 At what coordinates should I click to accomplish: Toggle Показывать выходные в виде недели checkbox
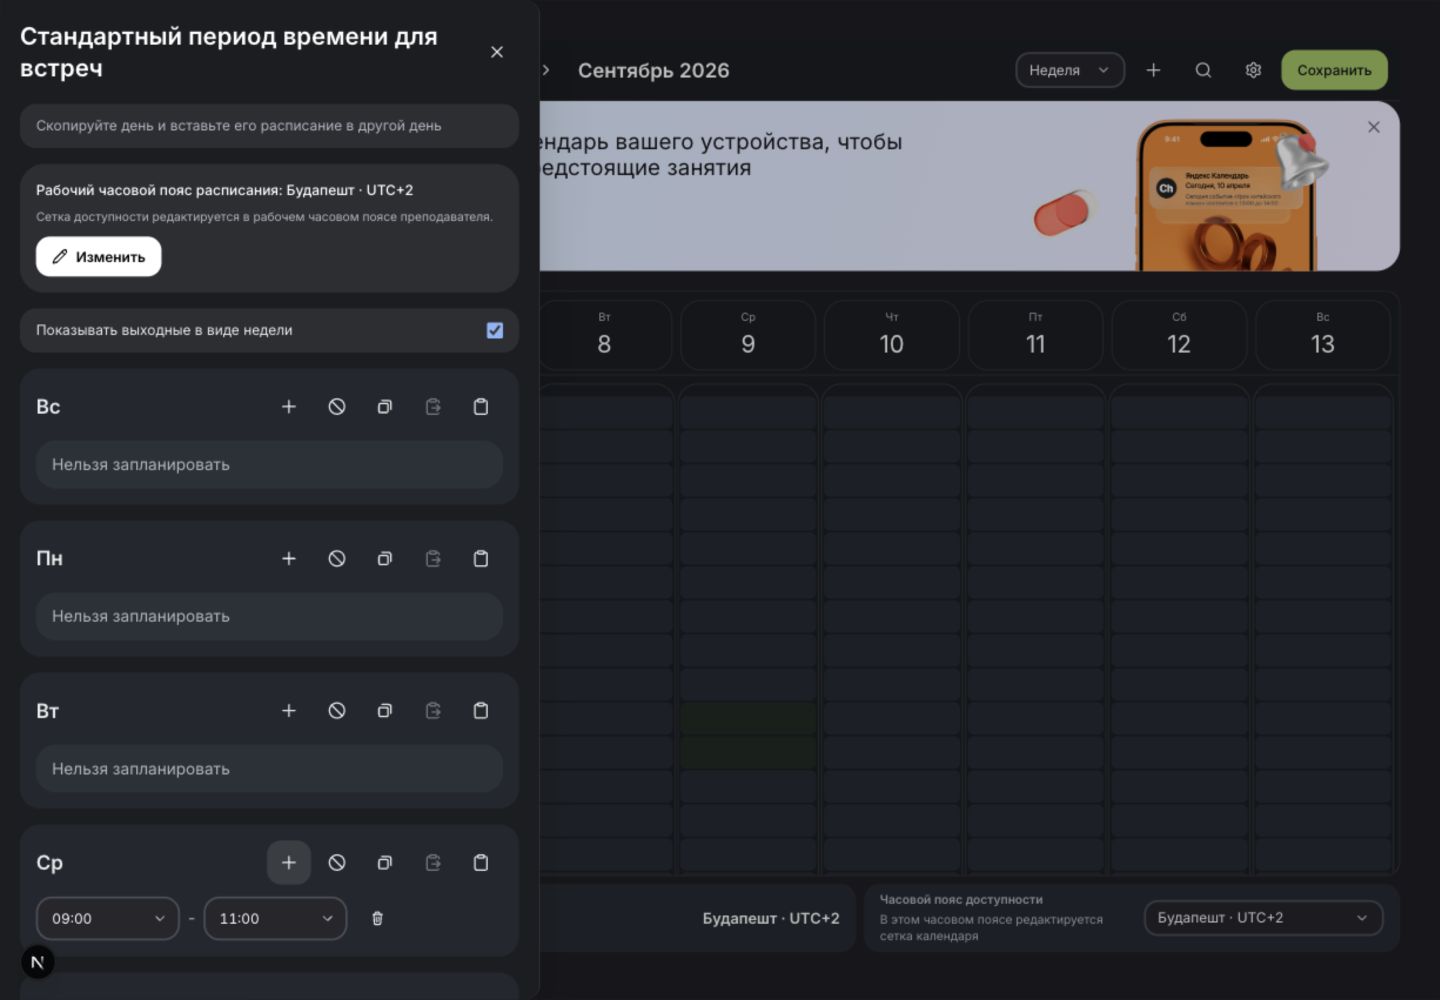(495, 330)
